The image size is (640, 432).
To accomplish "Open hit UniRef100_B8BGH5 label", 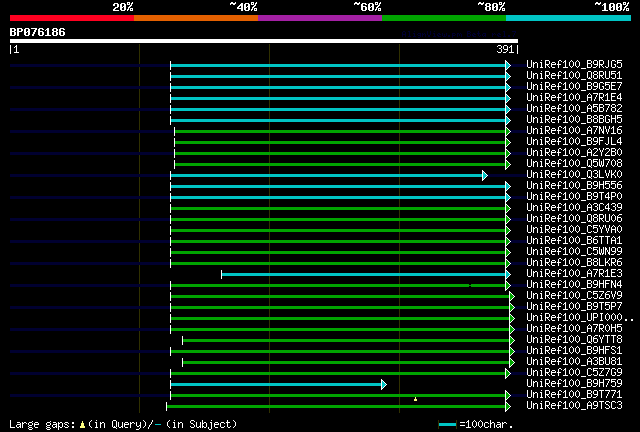I will point(574,120).
